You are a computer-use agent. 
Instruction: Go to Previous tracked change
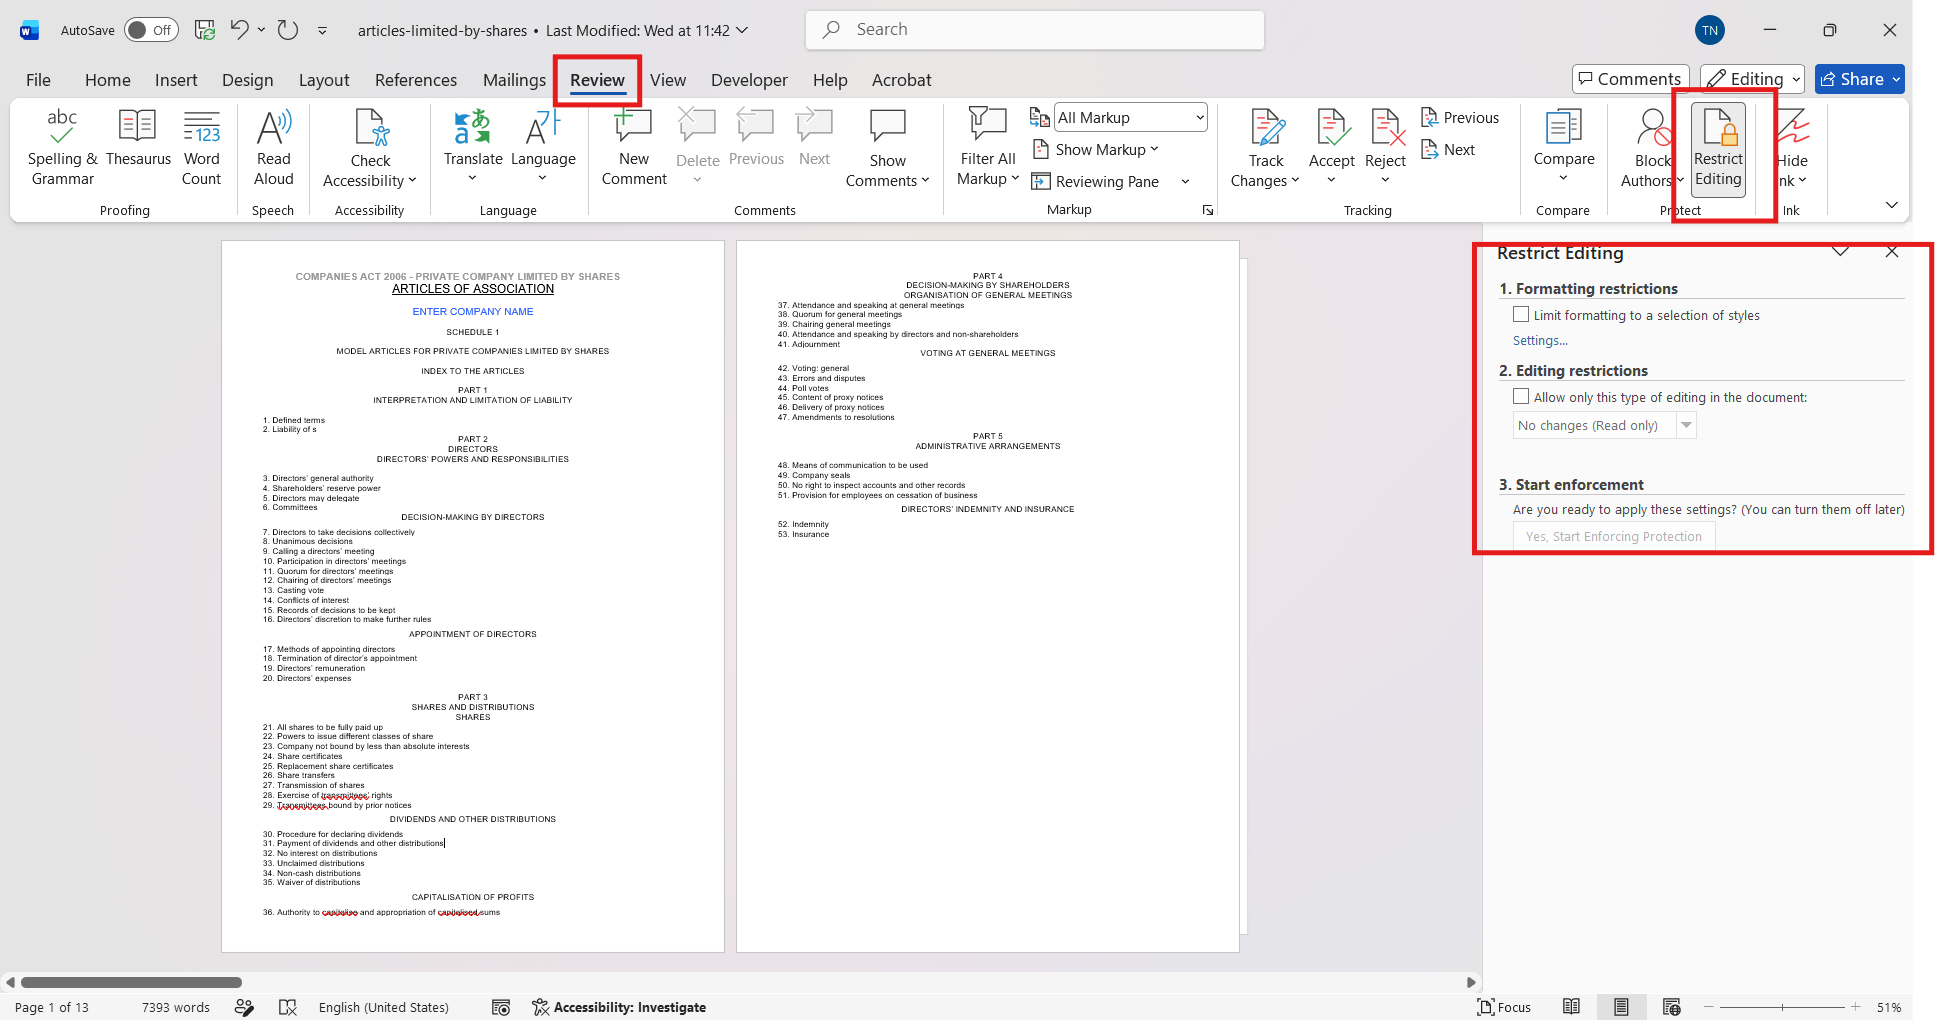click(x=1460, y=118)
